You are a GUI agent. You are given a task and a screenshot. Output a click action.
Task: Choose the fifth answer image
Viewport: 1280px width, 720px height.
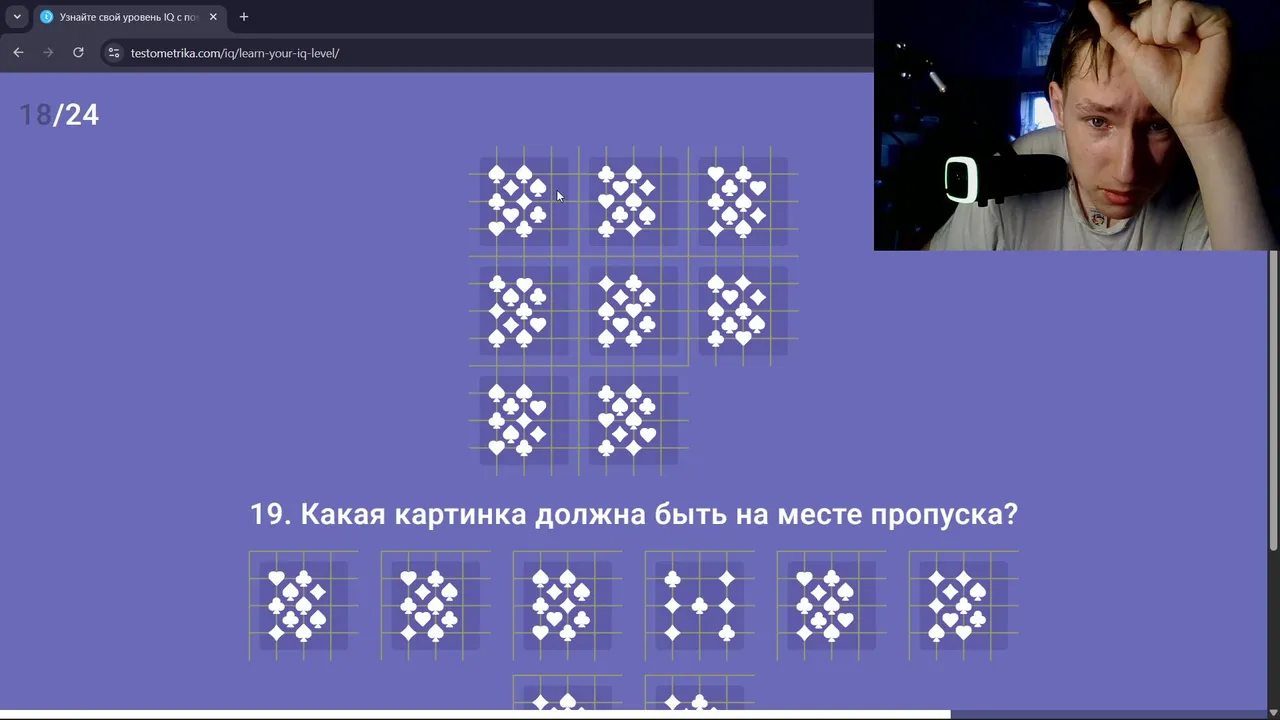pyautogui.click(x=832, y=605)
